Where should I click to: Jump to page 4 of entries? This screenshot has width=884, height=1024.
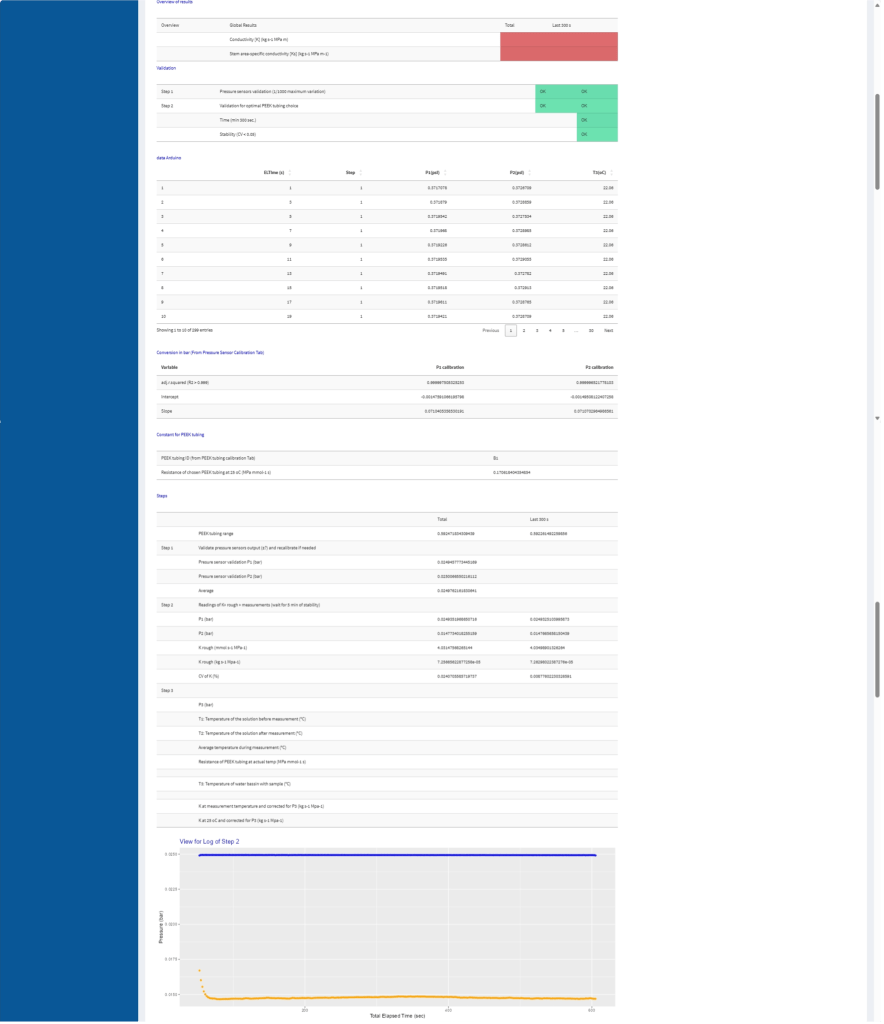550,329
